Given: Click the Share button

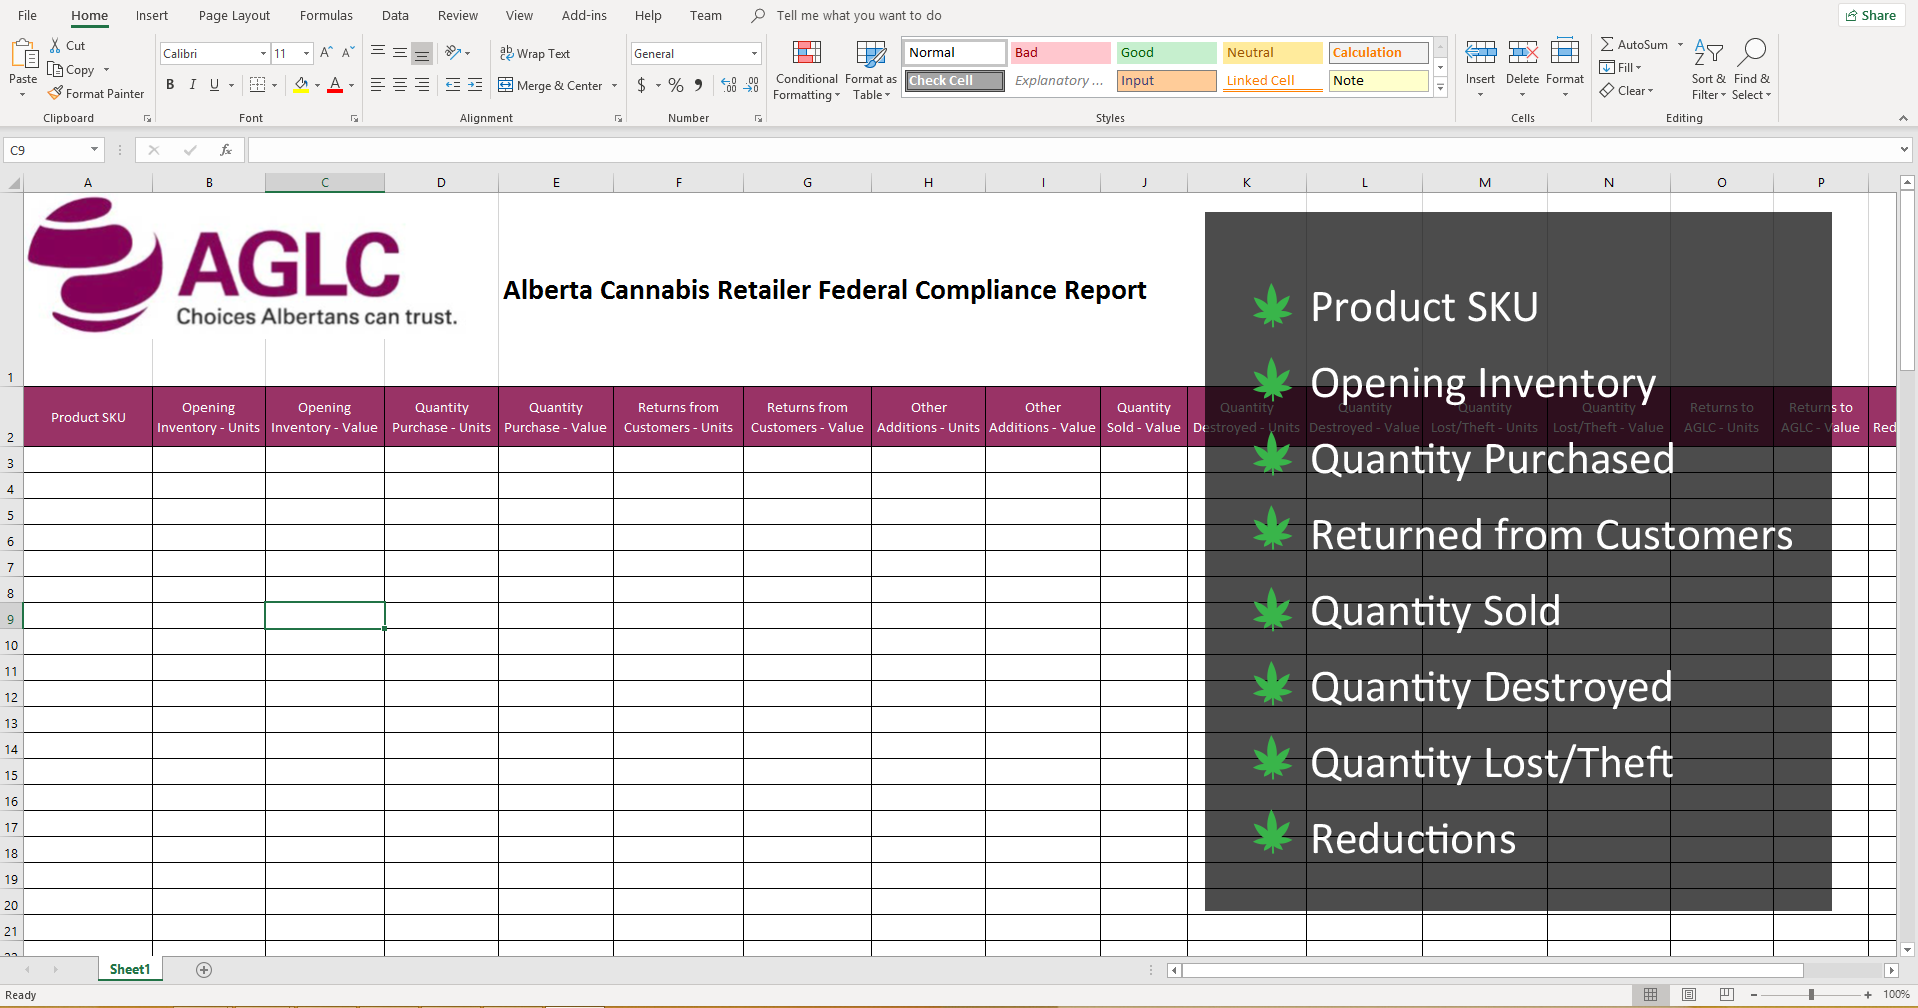Looking at the screenshot, I should pyautogui.click(x=1871, y=15).
